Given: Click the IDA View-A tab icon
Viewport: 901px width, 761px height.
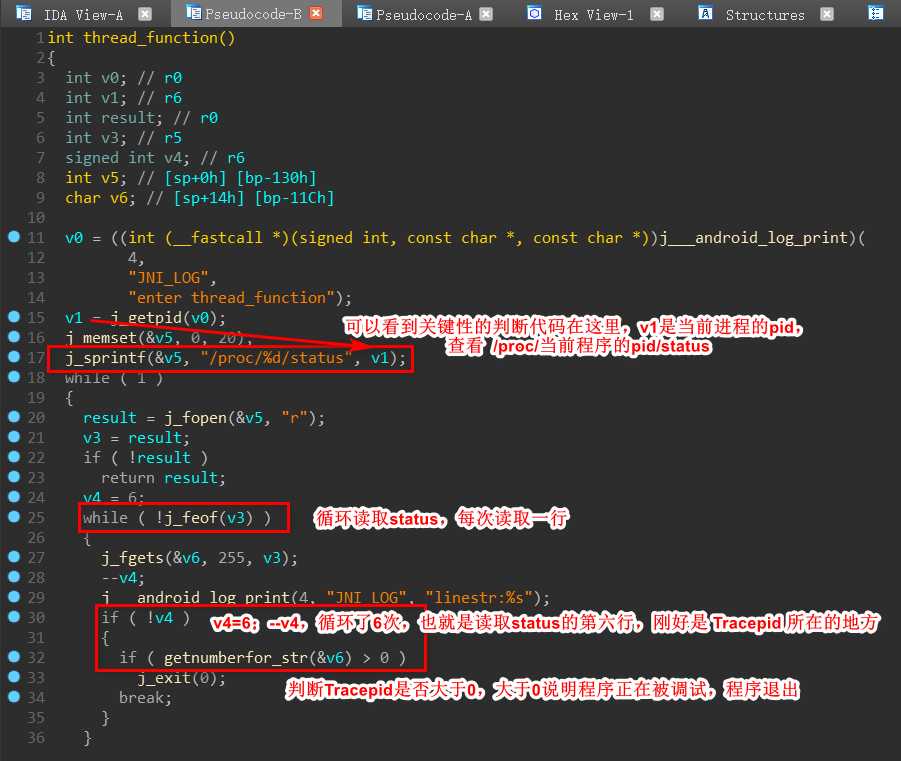Looking at the screenshot, I should [x=24, y=13].
